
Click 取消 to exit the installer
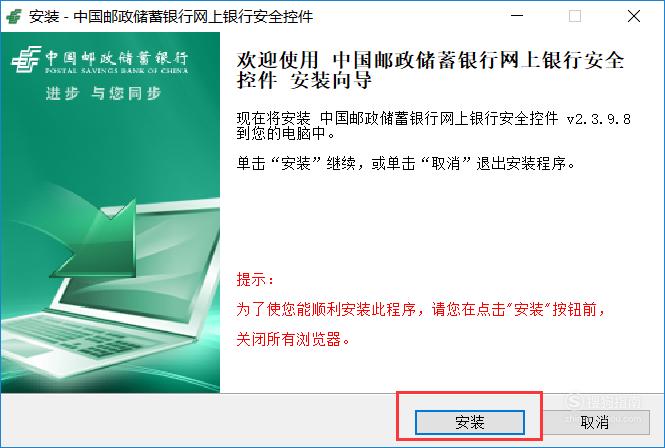tap(595, 422)
